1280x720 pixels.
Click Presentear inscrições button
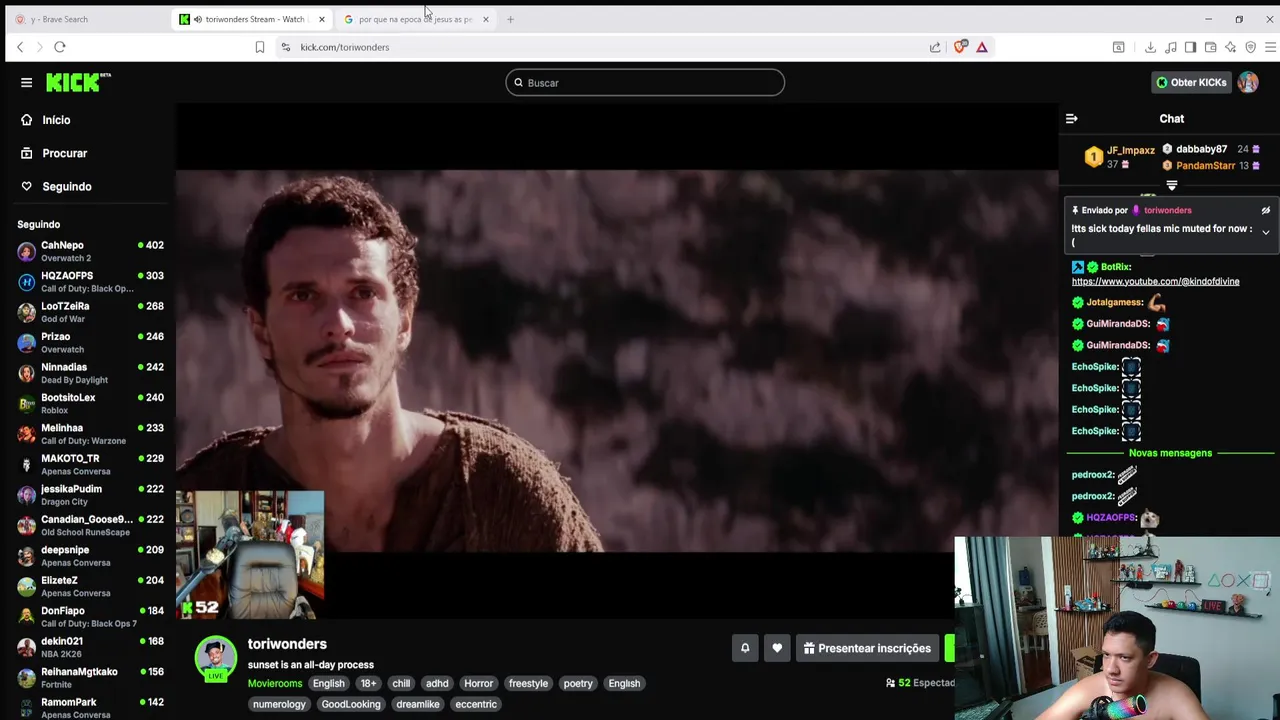point(867,648)
